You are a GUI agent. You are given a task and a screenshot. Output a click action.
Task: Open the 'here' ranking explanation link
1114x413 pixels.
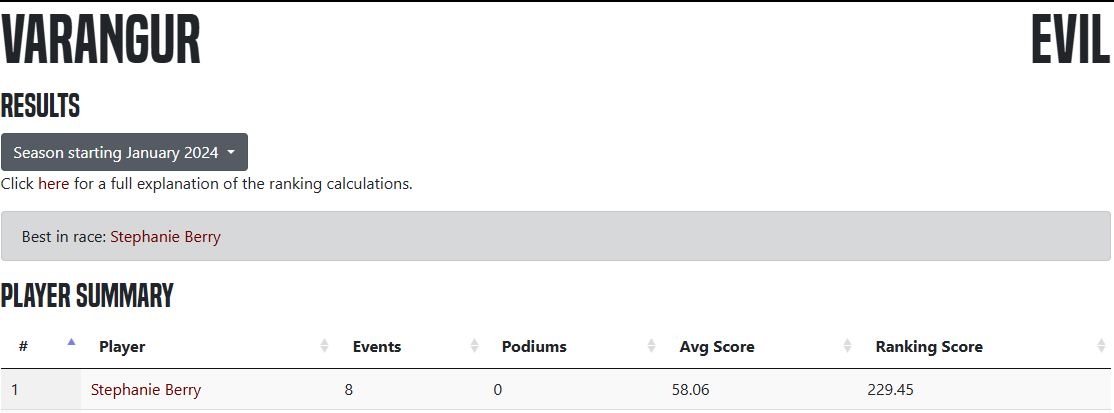point(54,184)
